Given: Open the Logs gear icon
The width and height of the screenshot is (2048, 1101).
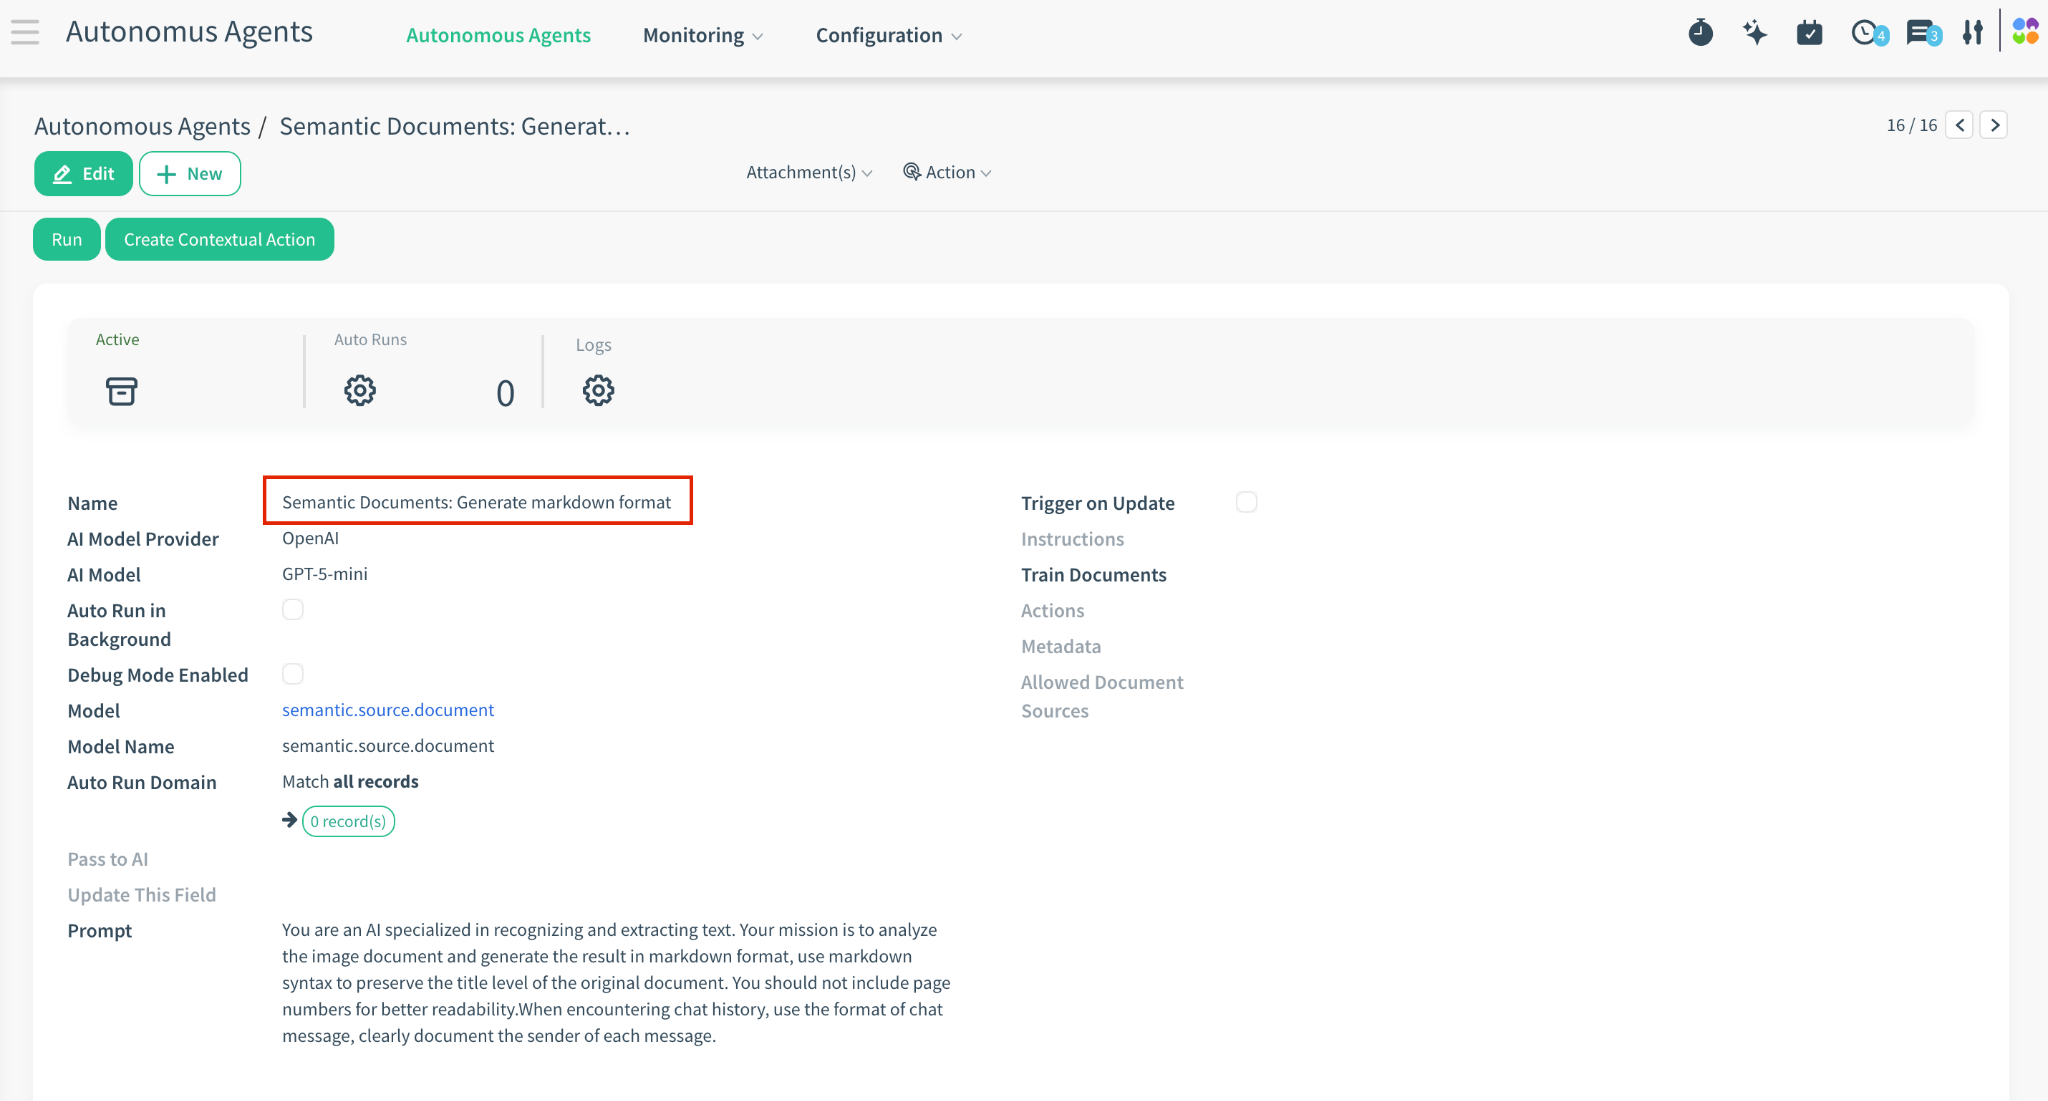Looking at the screenshot, I should (x=598, y=391).
